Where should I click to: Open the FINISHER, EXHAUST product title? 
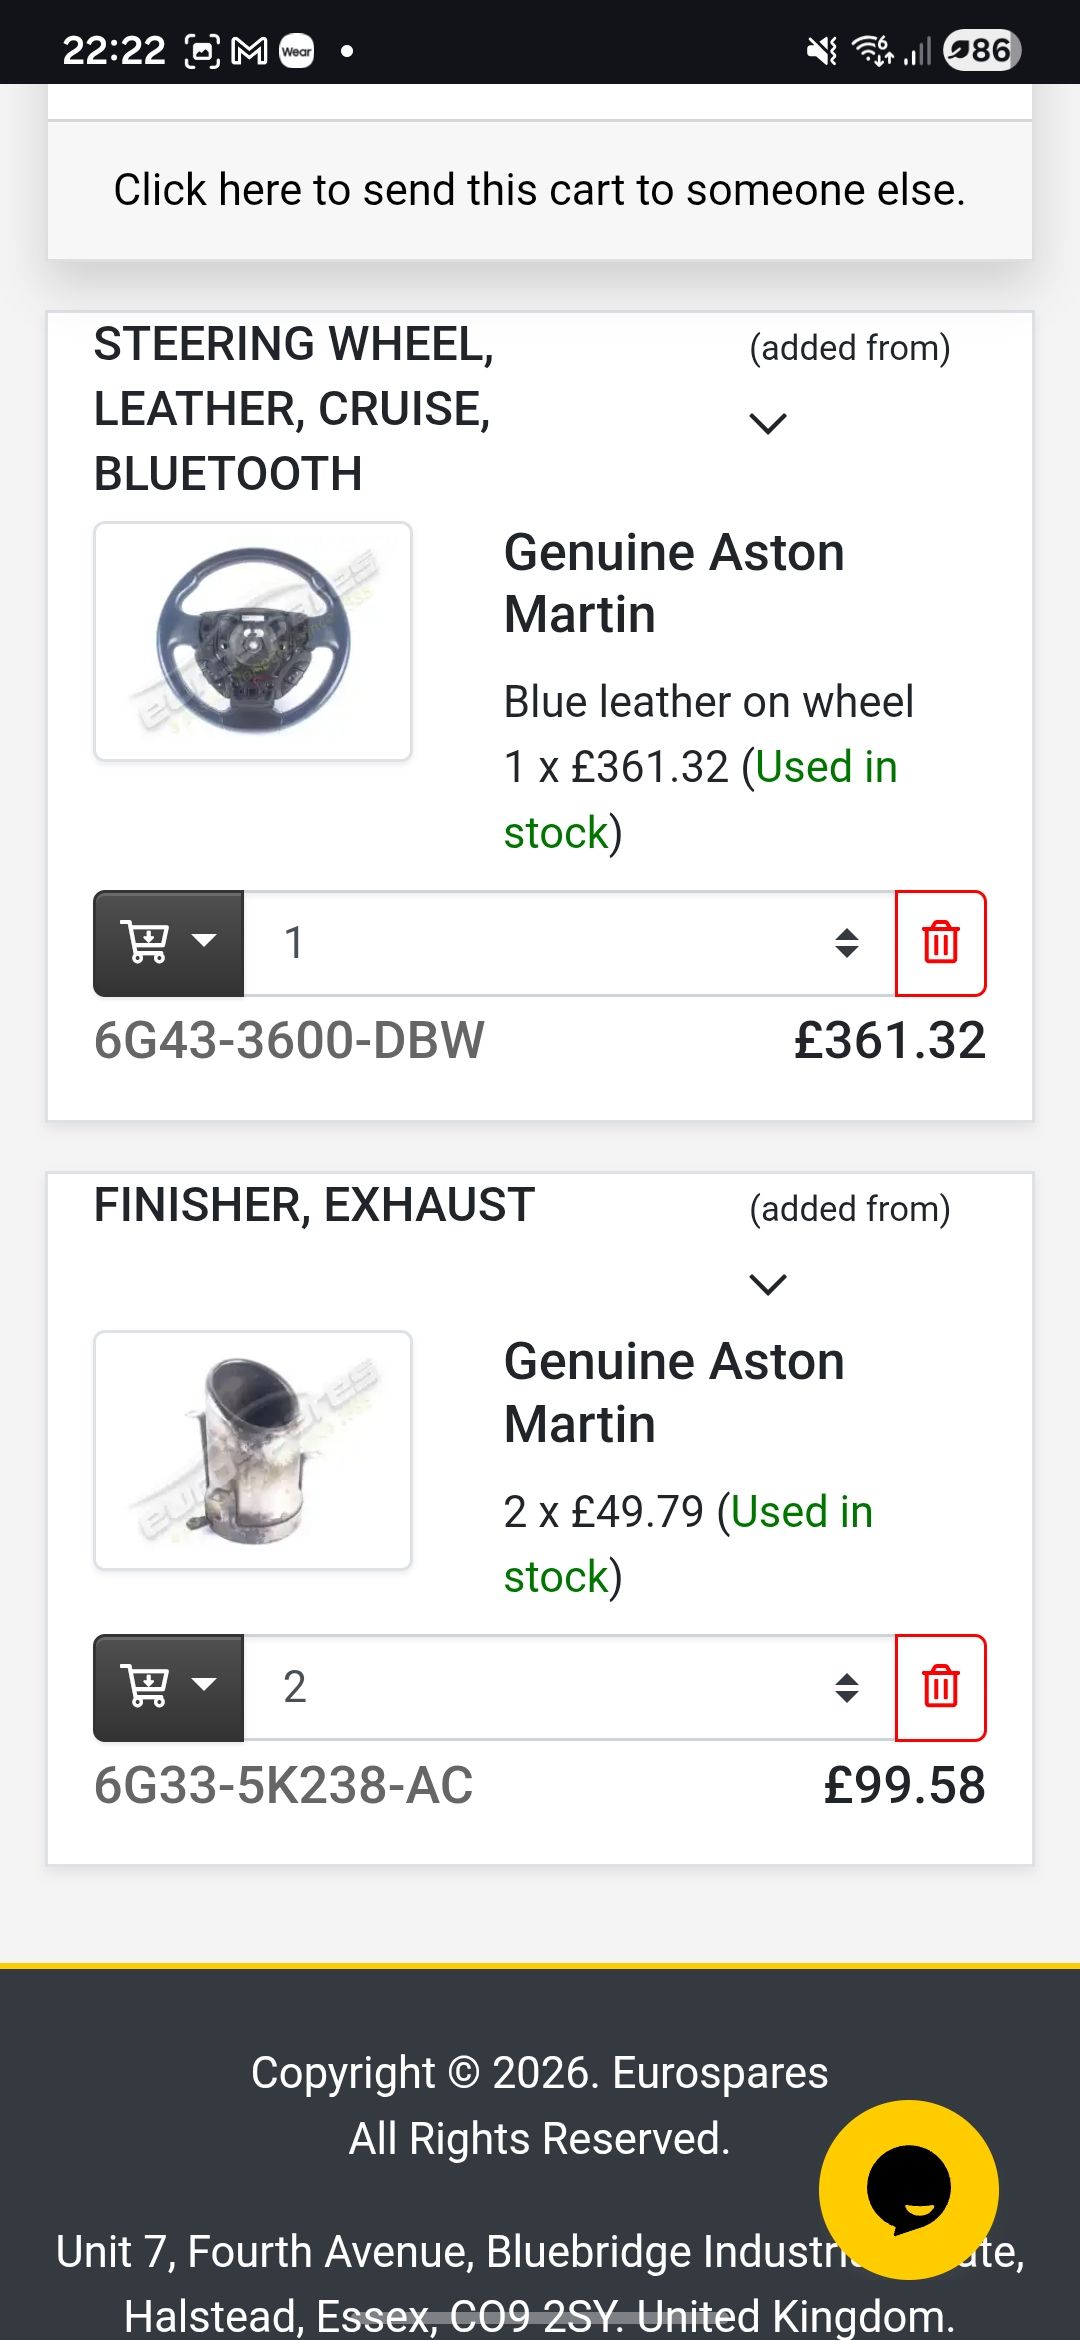[x=314, y=1205]
